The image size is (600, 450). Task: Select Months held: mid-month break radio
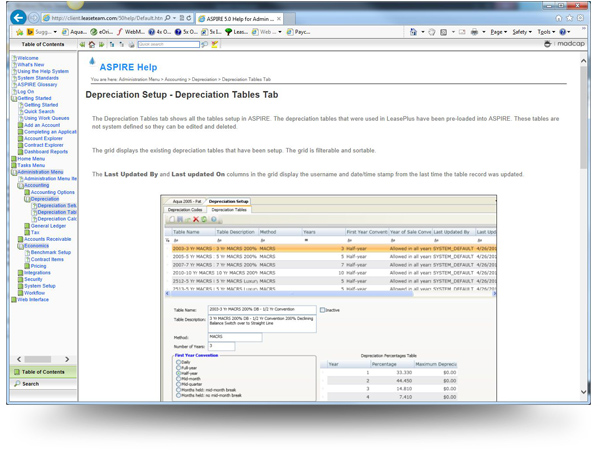coord(178,390)
